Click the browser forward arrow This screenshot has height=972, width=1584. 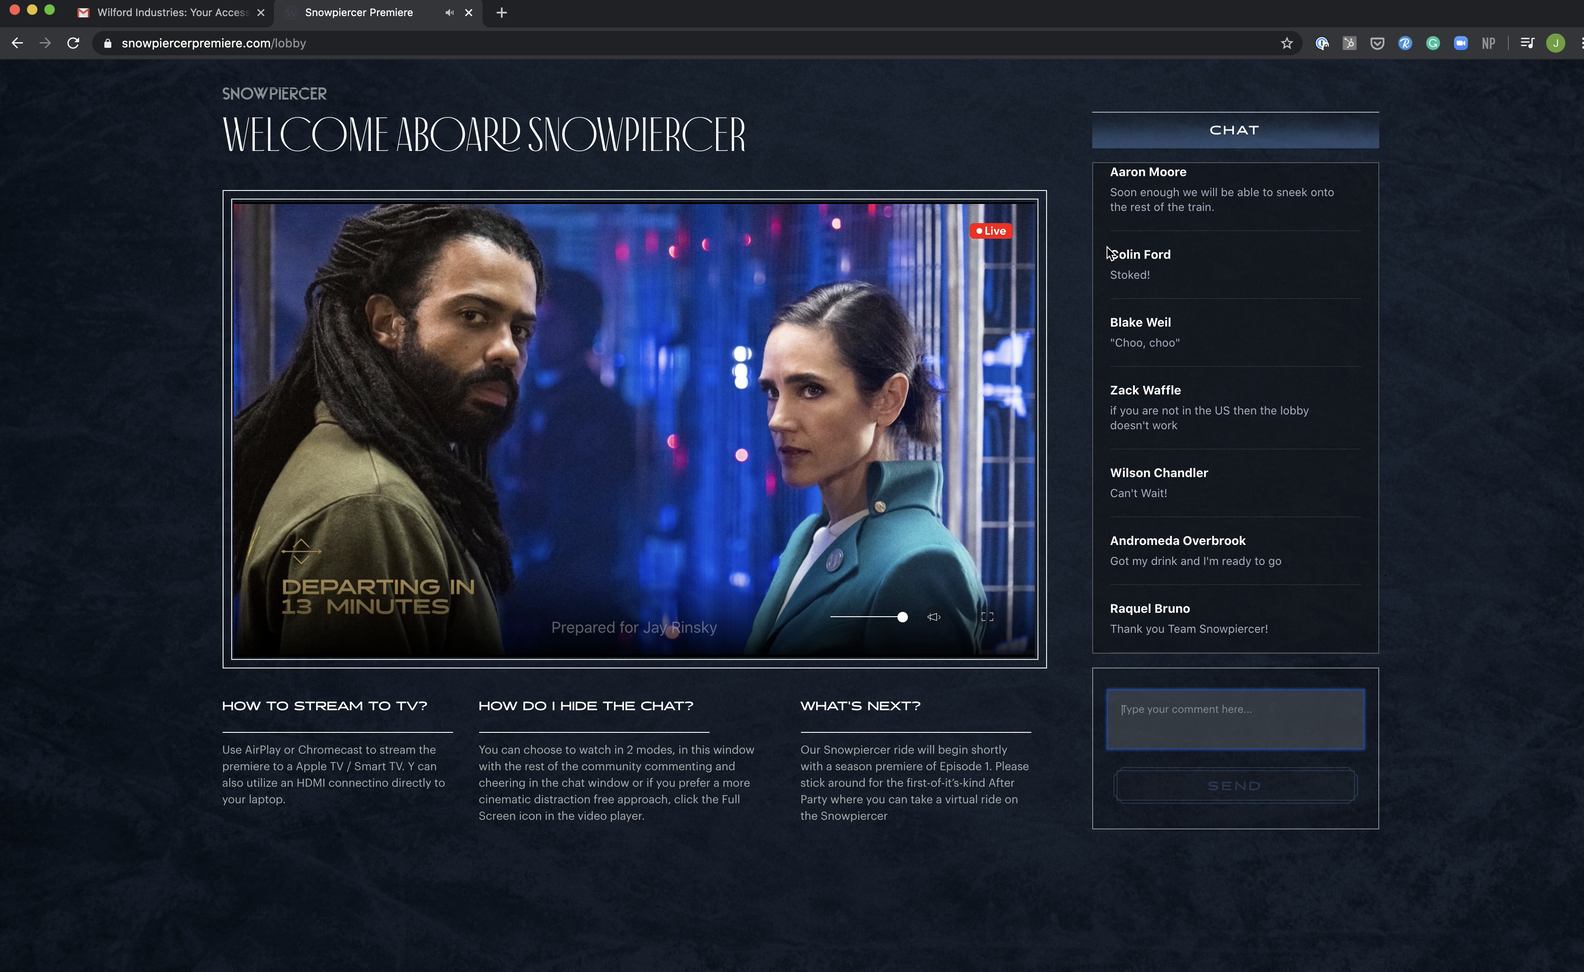tap(45, 43)
